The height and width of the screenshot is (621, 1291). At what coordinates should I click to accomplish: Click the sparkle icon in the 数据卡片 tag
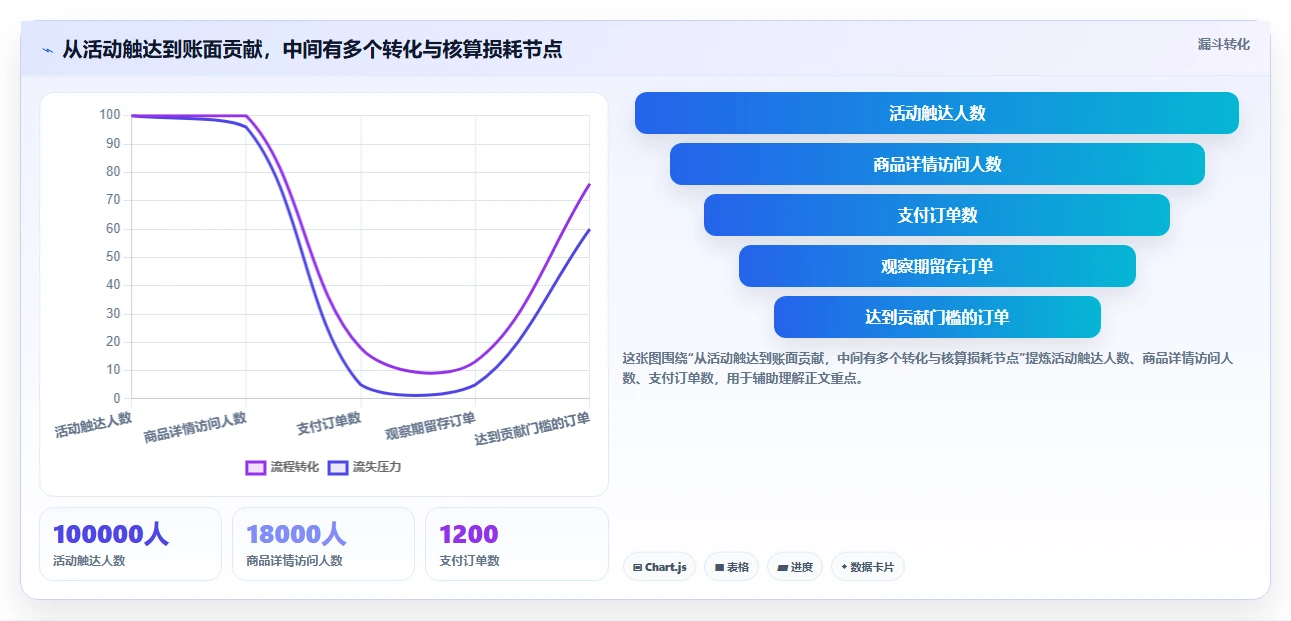coord(844,567)
